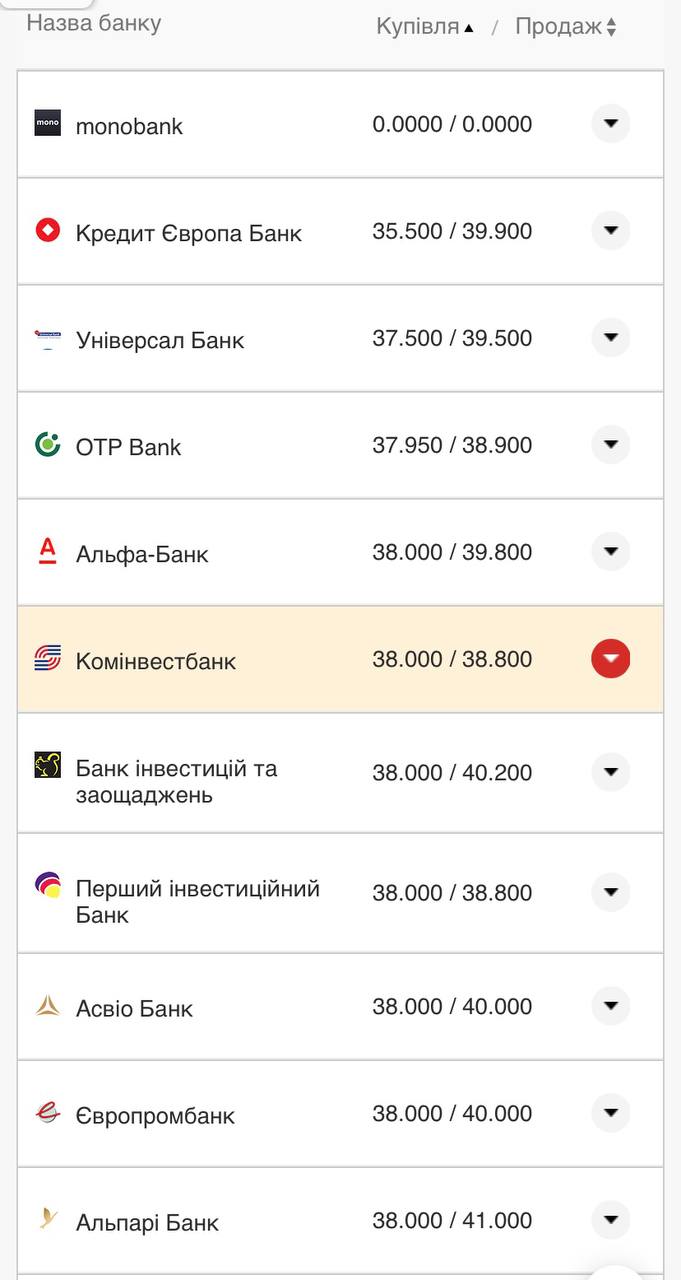Click the Універсал Банк logo
The image size is (681, 1280).
point(48,338)
